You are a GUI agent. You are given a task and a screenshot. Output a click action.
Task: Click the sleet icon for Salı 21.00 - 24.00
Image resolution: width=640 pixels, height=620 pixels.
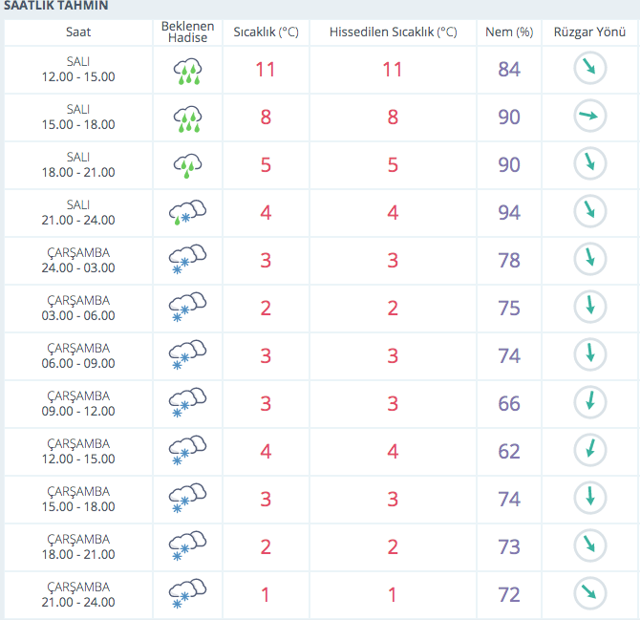[x=187, y=213]
